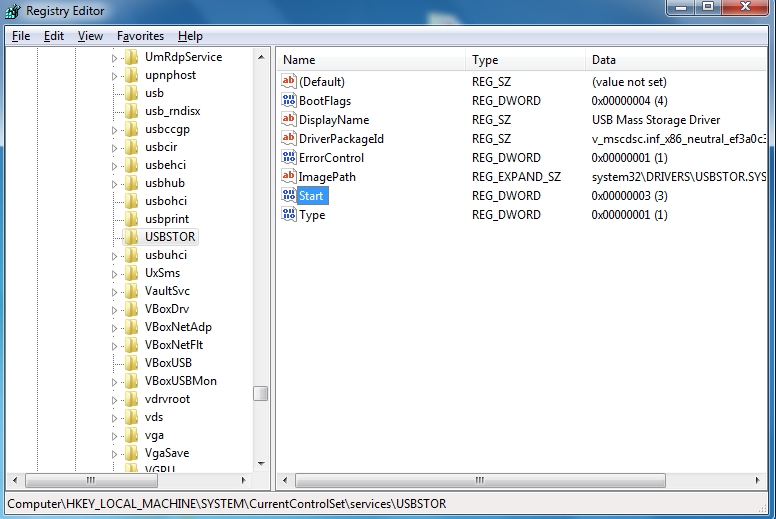Click the tree pane vertical scroll thumb

260,393
